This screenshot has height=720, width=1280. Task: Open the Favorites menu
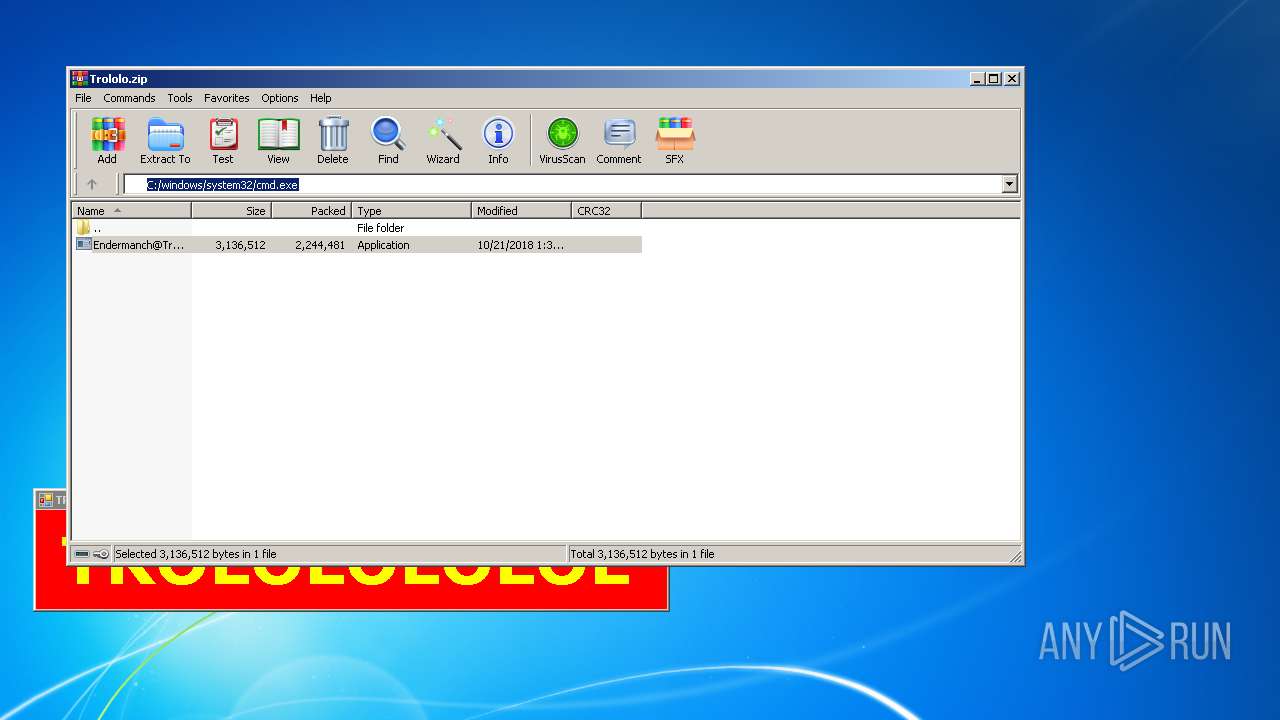click(x=227, y=98)
